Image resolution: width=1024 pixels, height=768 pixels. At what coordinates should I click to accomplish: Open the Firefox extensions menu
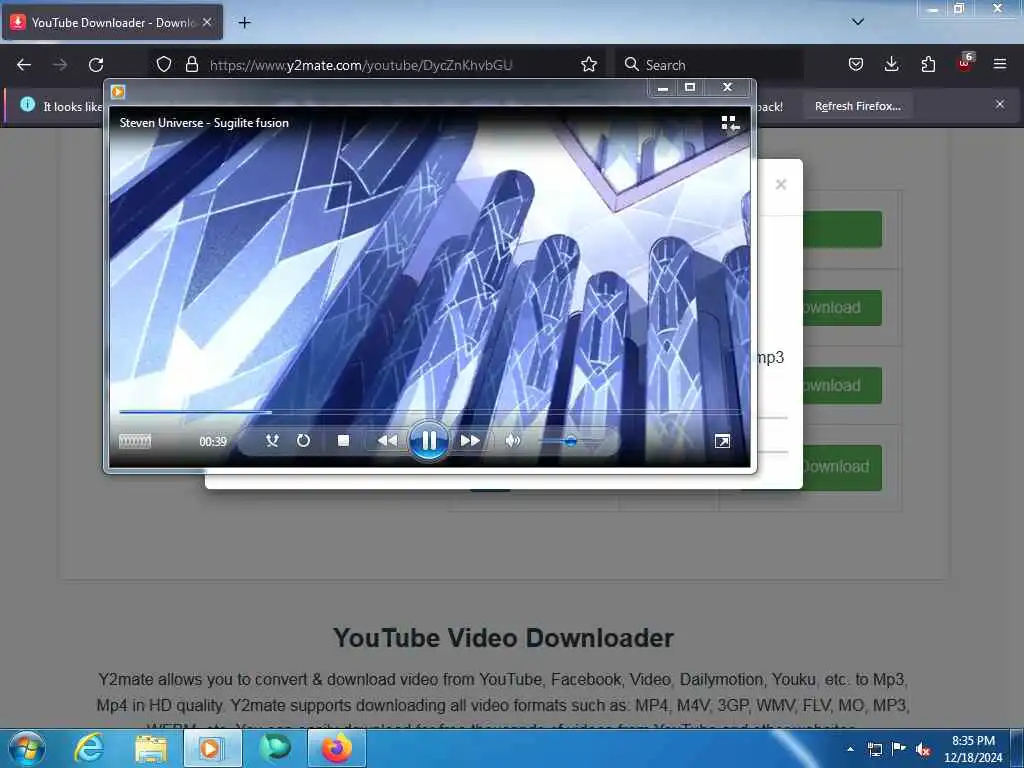928,64
